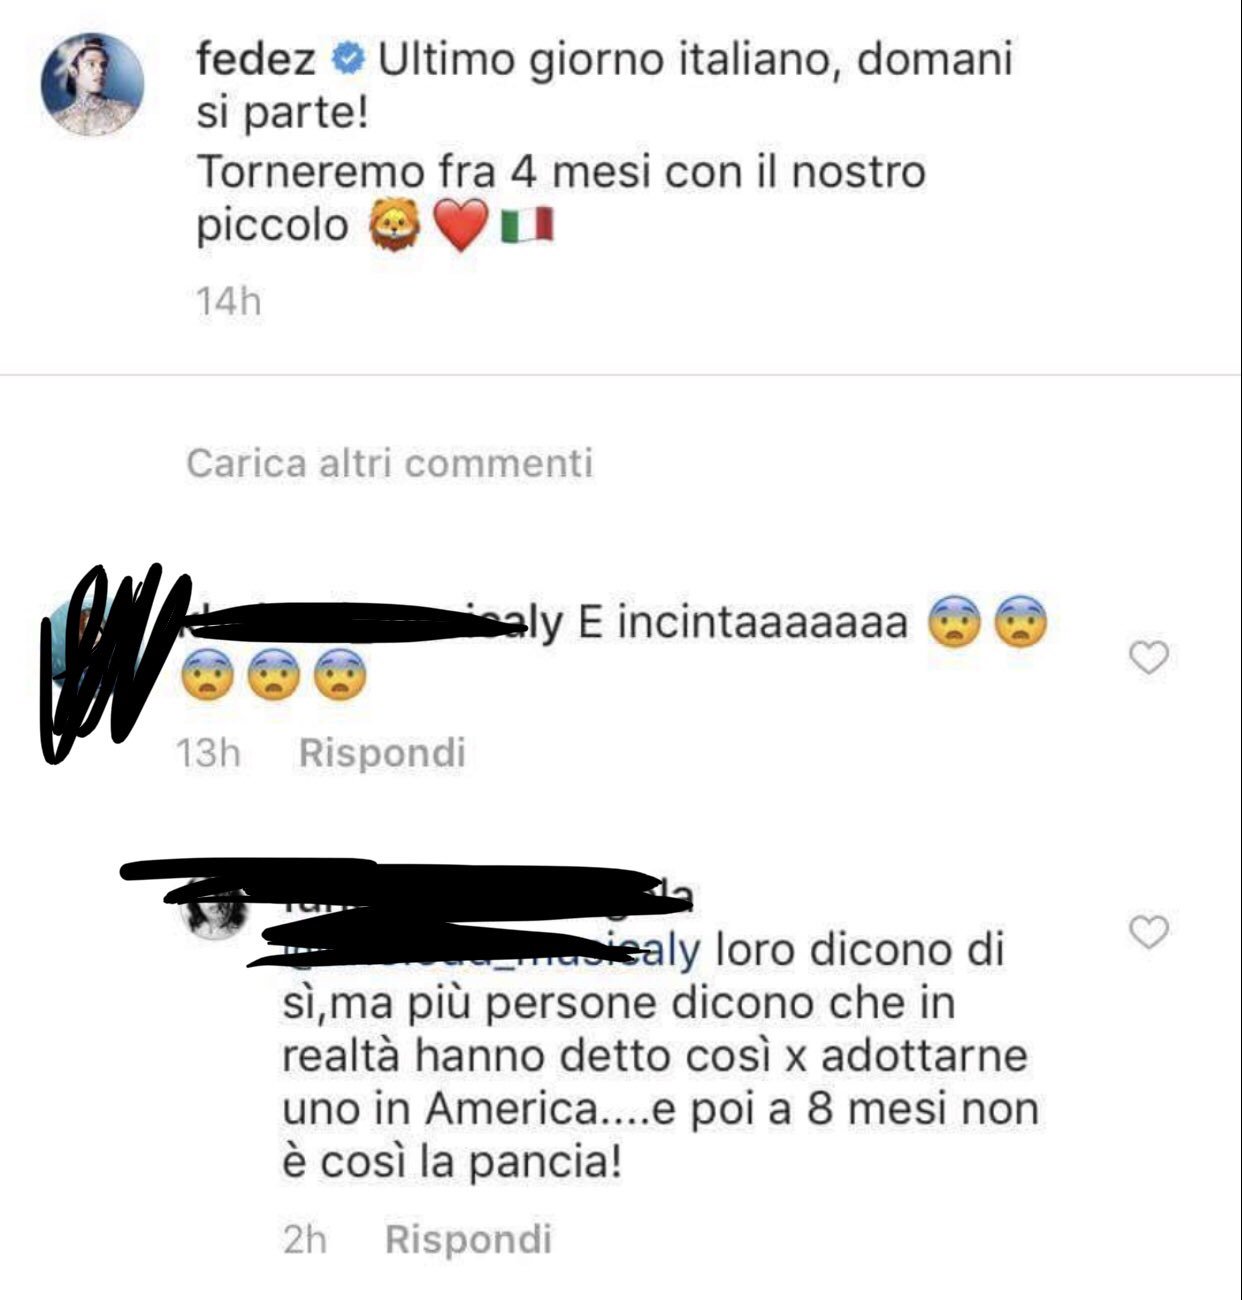This screenshot has width=1242, height=1300.
Task: Open the fedez username link
Action: click(x=256, y=61)
